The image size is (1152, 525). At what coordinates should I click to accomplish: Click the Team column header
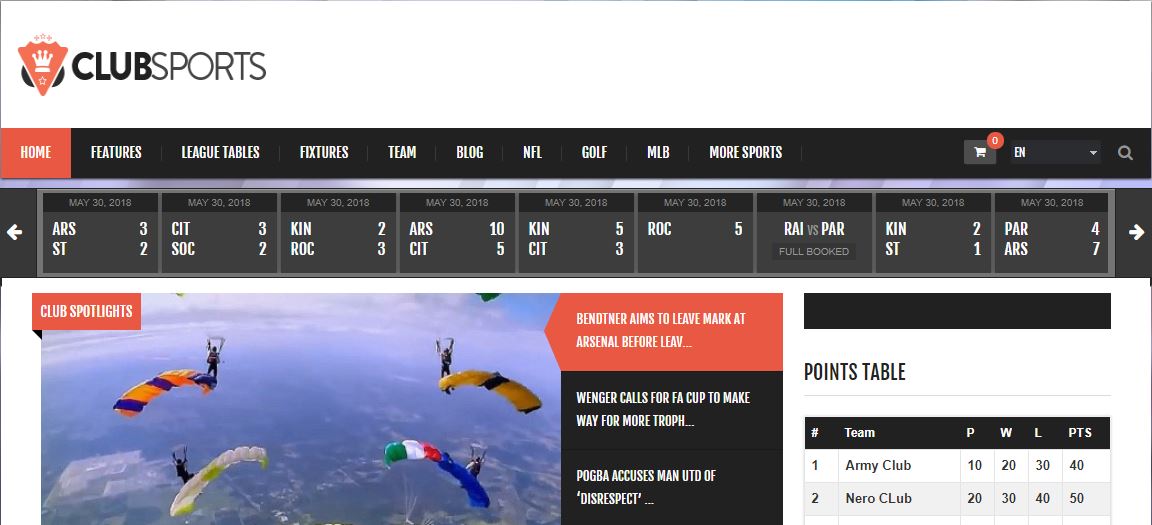(x=860, y=433)
